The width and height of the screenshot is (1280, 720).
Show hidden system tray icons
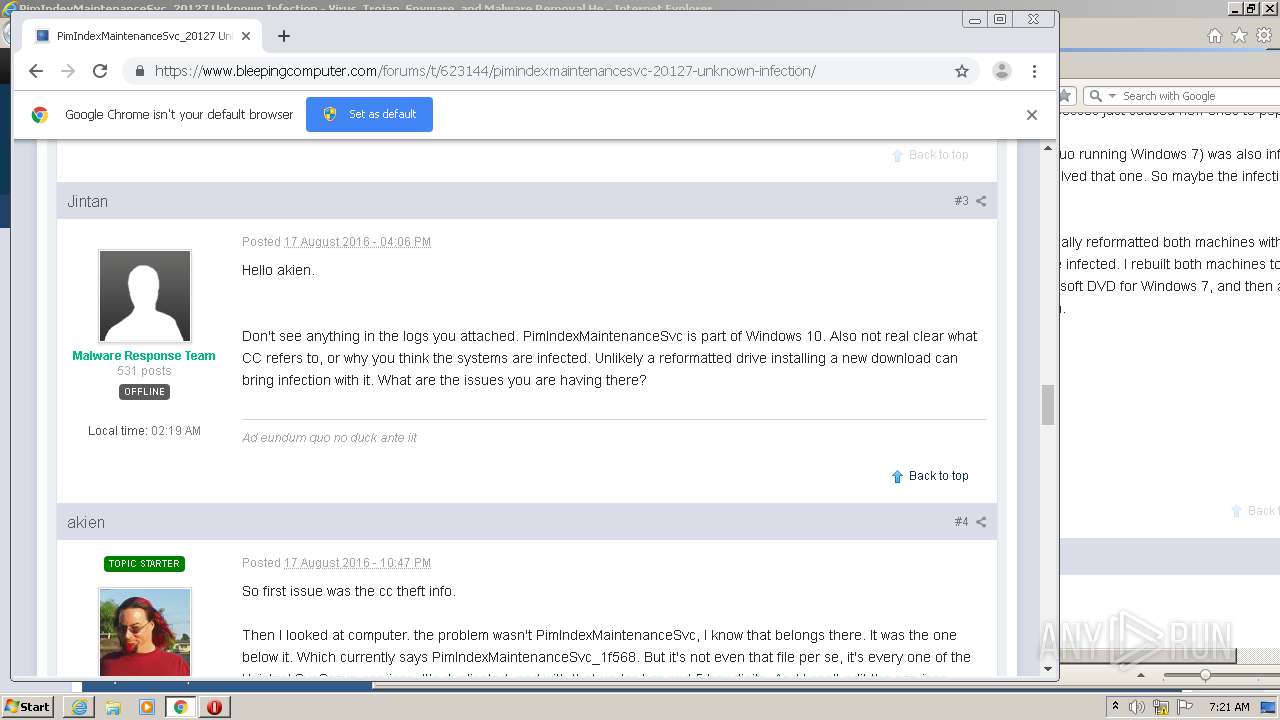click(1115, 707)
